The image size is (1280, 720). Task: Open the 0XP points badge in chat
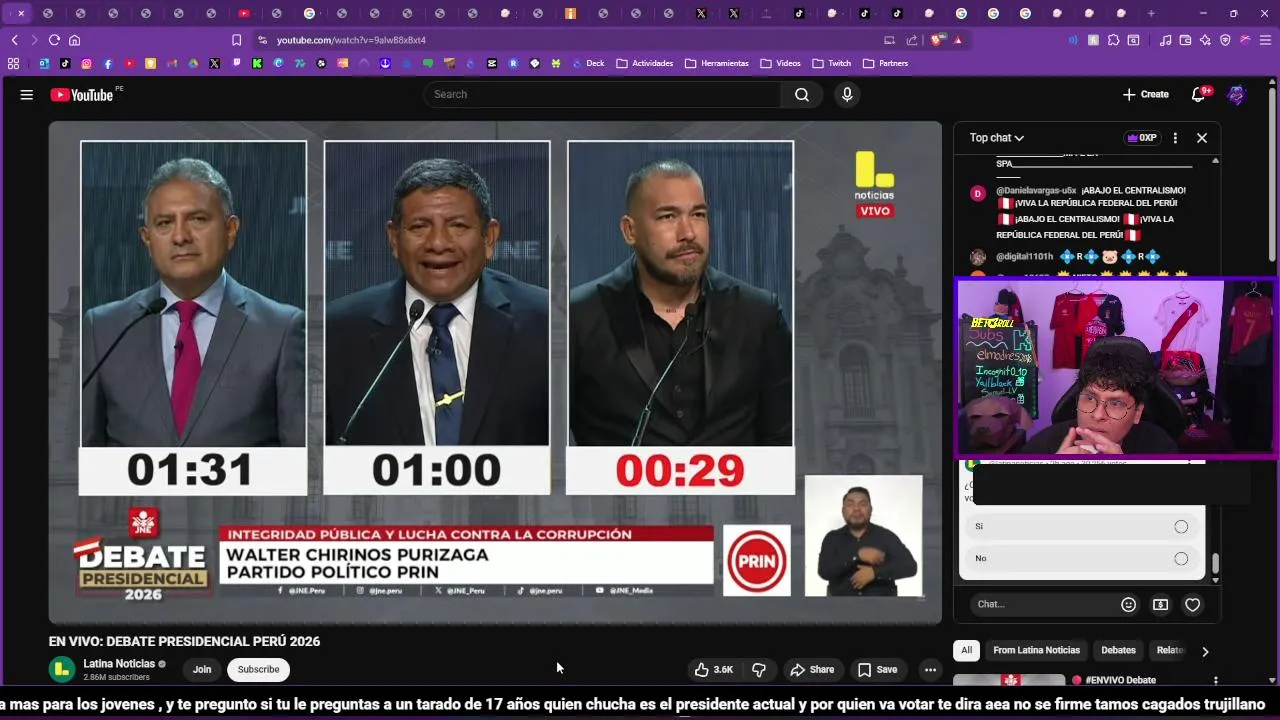pyautogui.click(x=1141, y=138)
